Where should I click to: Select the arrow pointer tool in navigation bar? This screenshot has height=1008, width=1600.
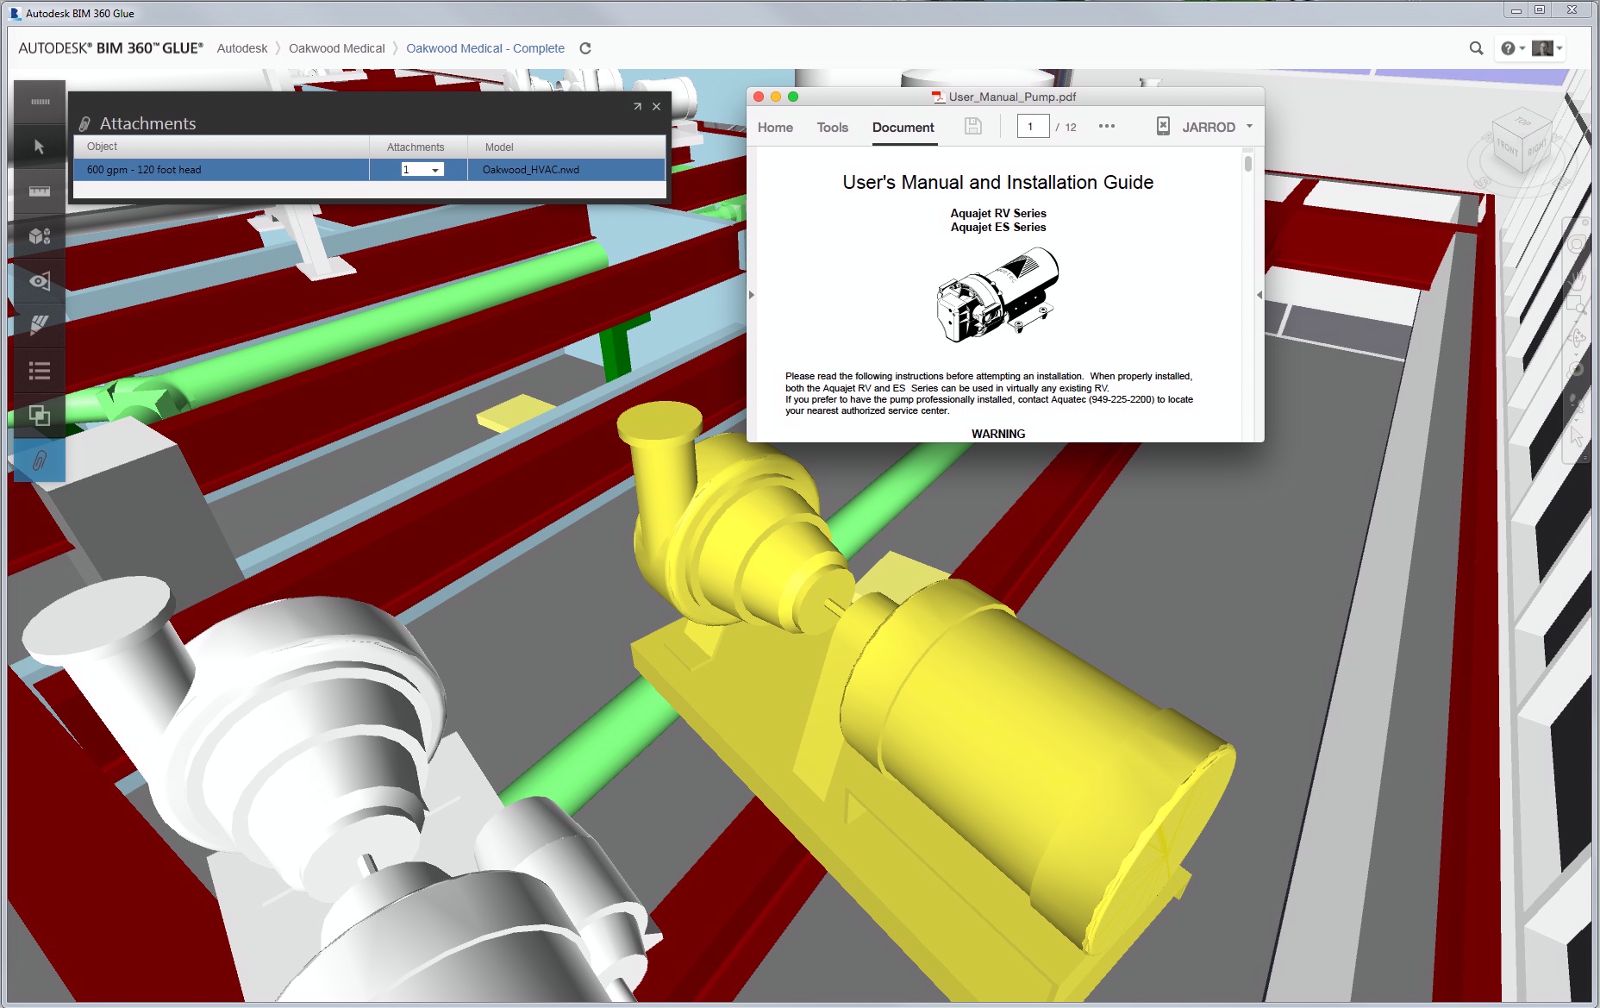[1577, 437]
